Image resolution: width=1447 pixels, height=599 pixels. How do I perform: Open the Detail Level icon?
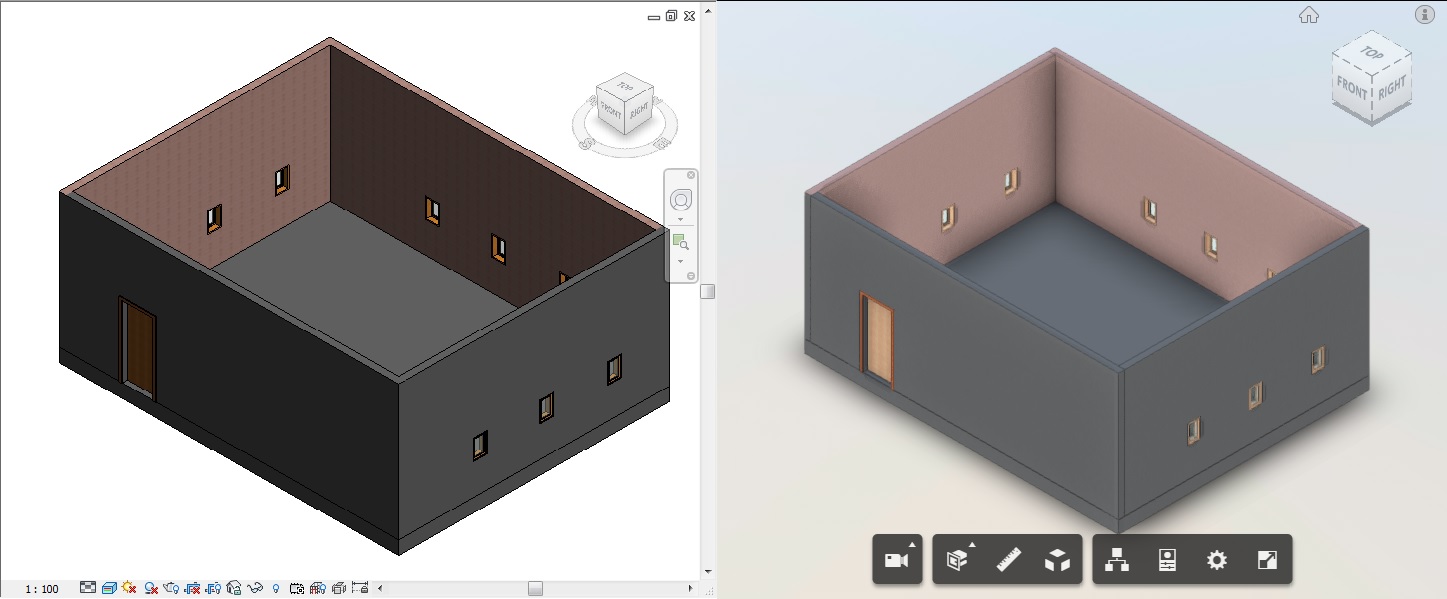(88, 588)
